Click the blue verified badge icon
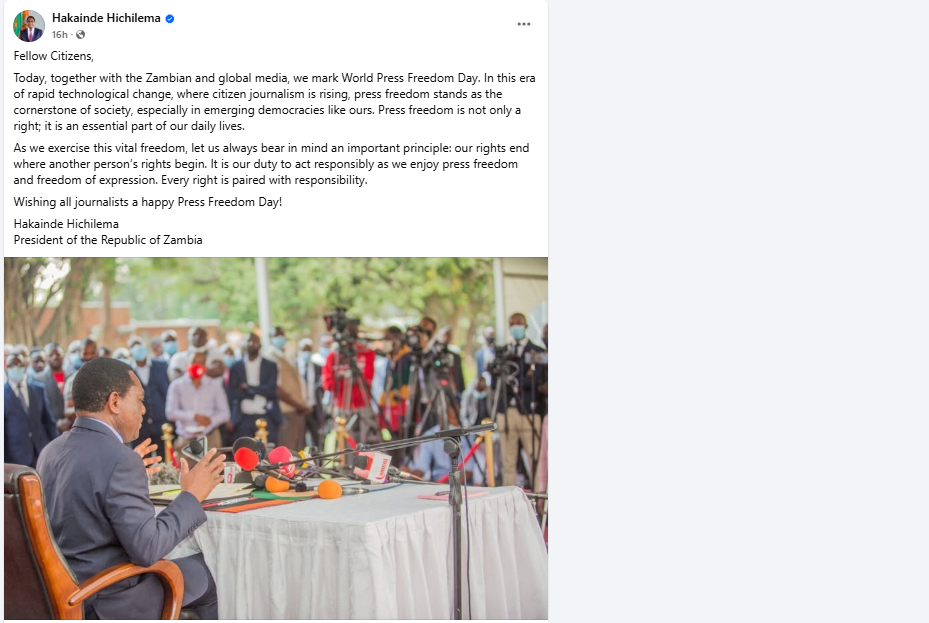 point(170,19)
